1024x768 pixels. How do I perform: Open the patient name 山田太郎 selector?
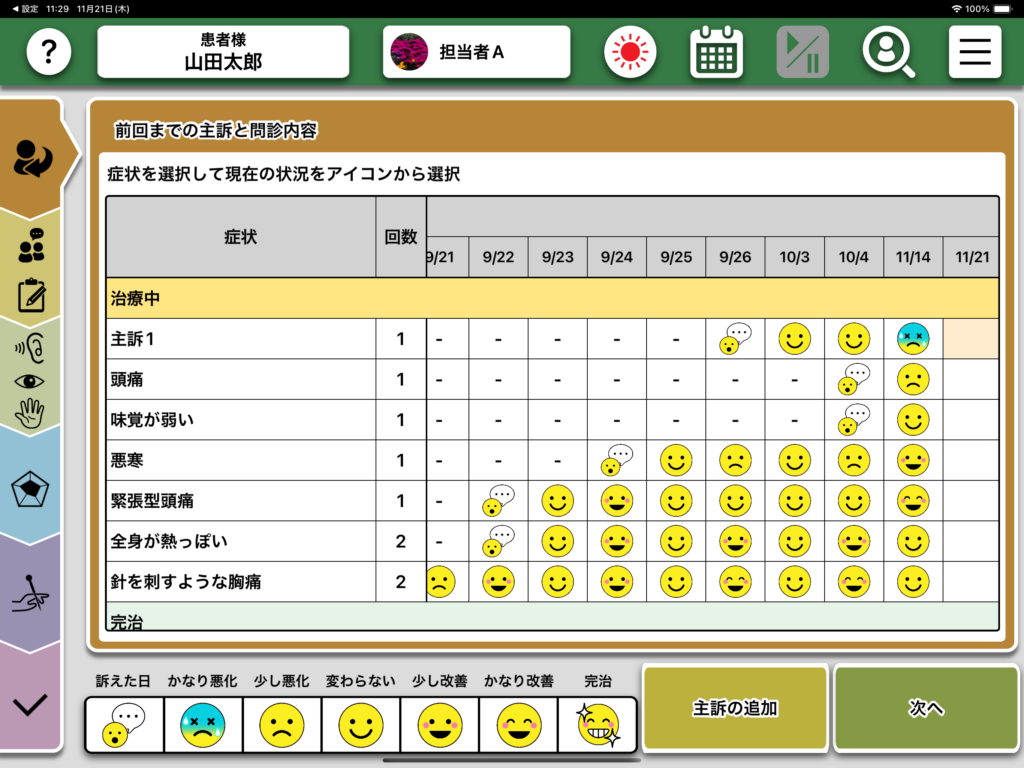(223, 52)
